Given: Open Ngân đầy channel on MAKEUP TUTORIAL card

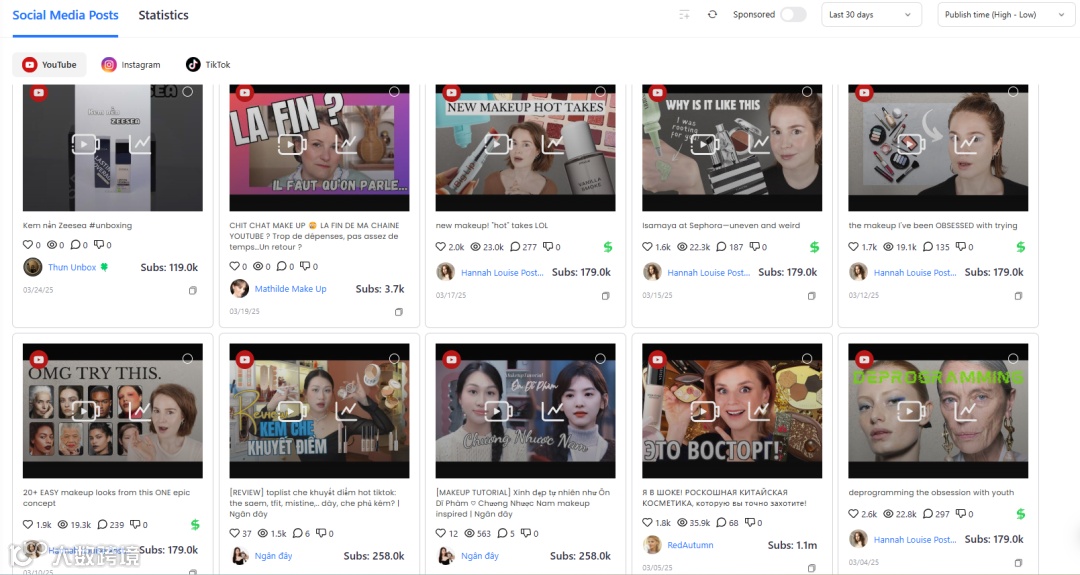Looking at the screenshot, I should coord(480,556).
